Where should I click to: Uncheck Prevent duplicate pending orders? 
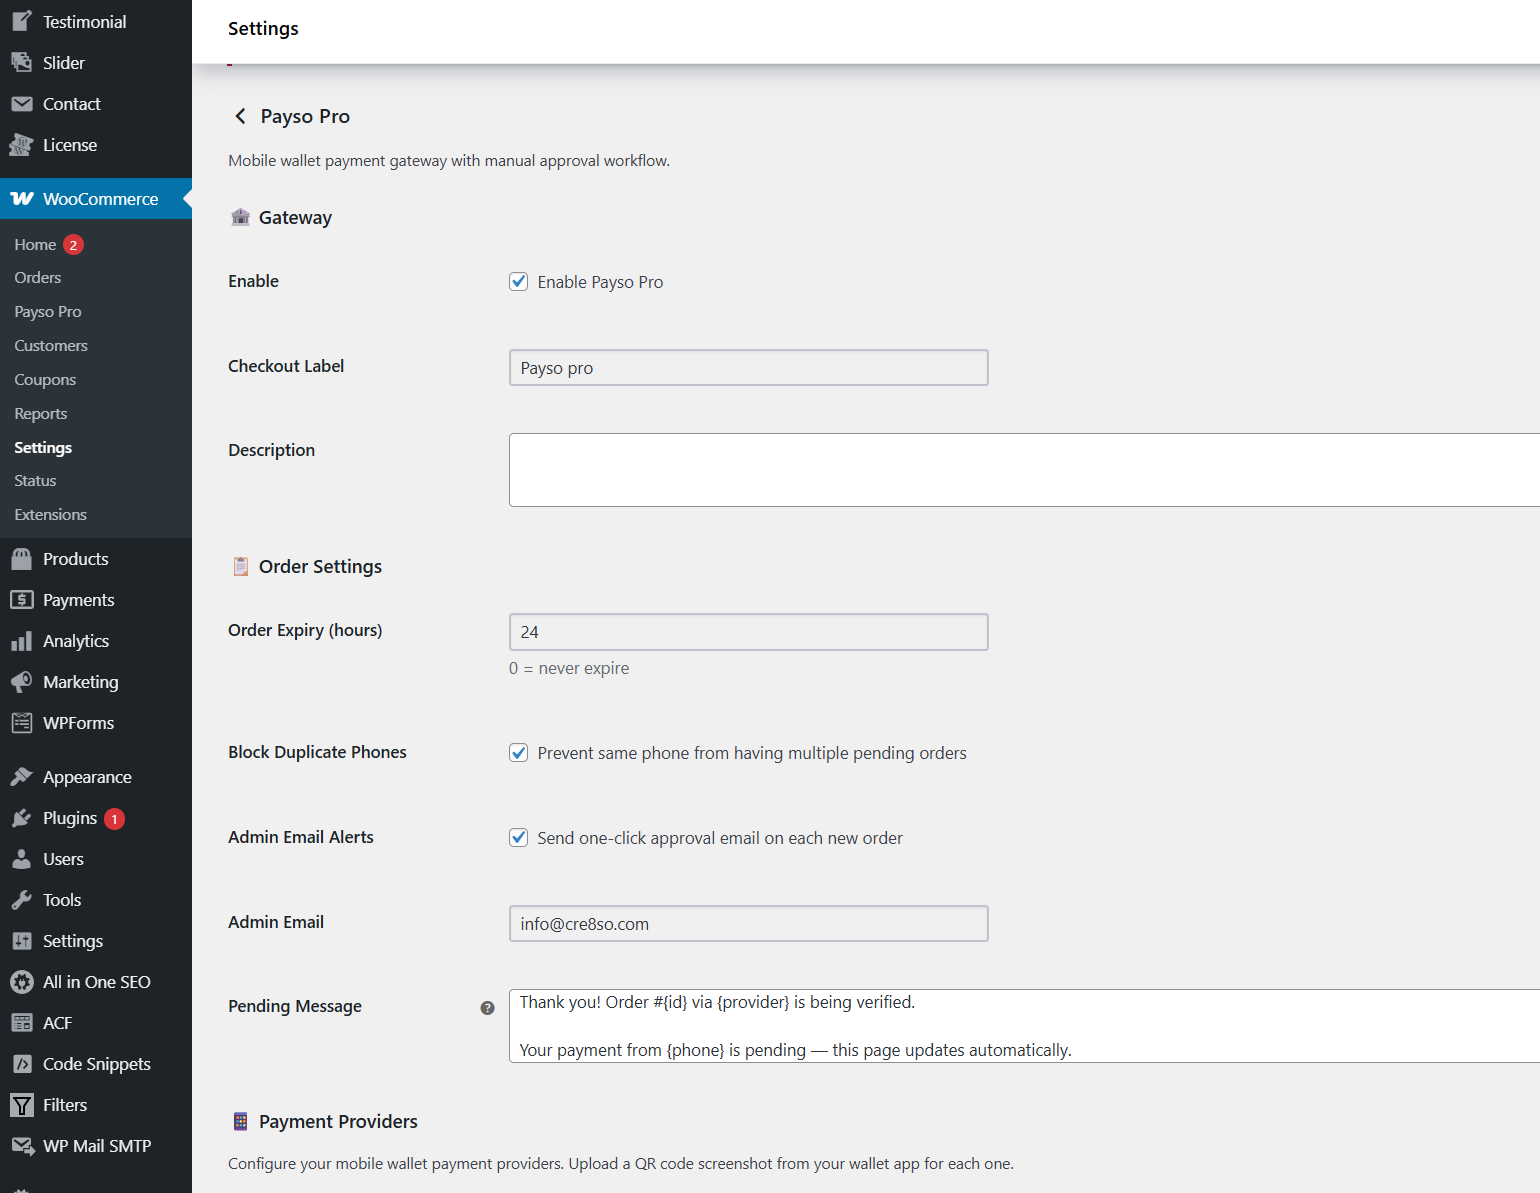pyautogui.click(x=518, y=752)
